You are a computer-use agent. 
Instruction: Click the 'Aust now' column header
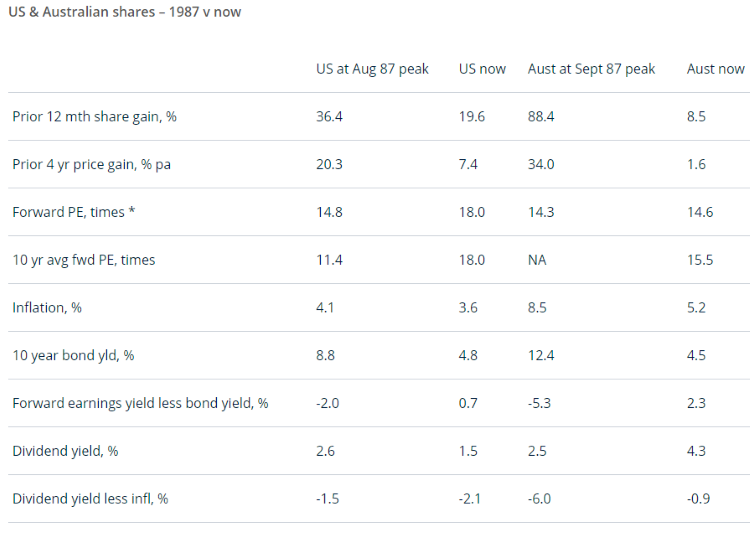[715, 69]
